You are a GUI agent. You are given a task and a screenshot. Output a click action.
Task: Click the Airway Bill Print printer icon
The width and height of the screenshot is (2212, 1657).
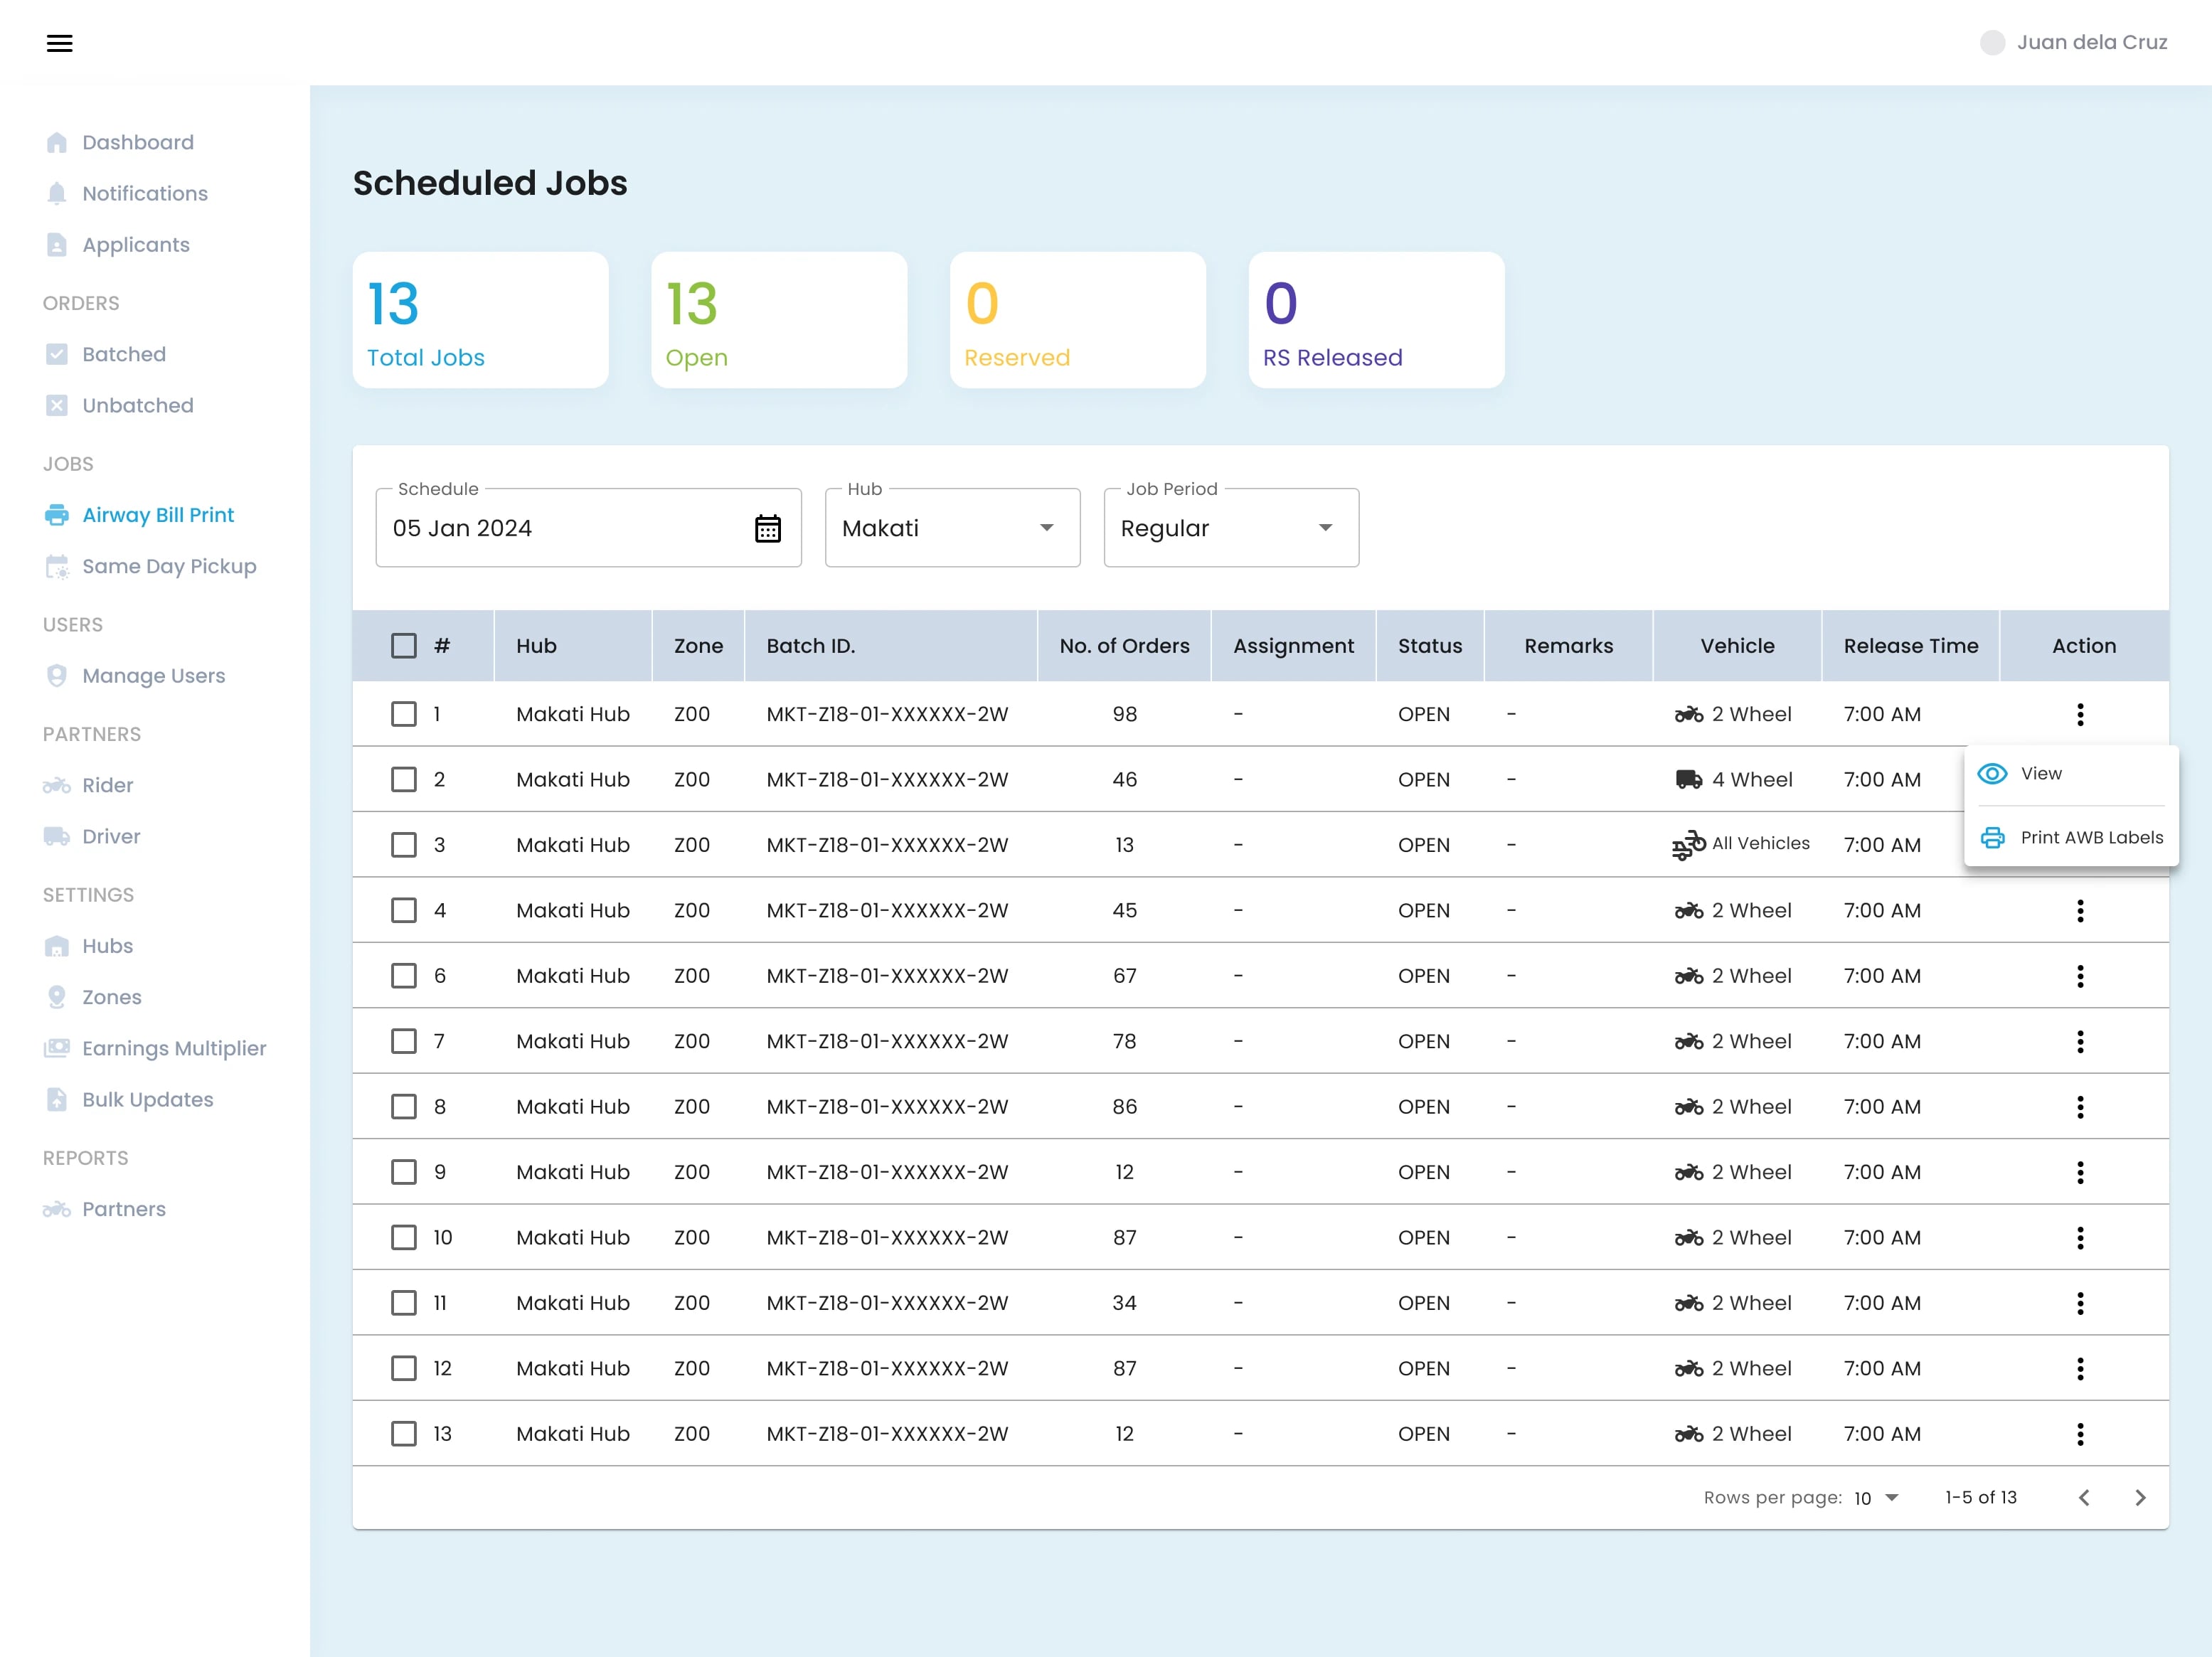point(57,515)
